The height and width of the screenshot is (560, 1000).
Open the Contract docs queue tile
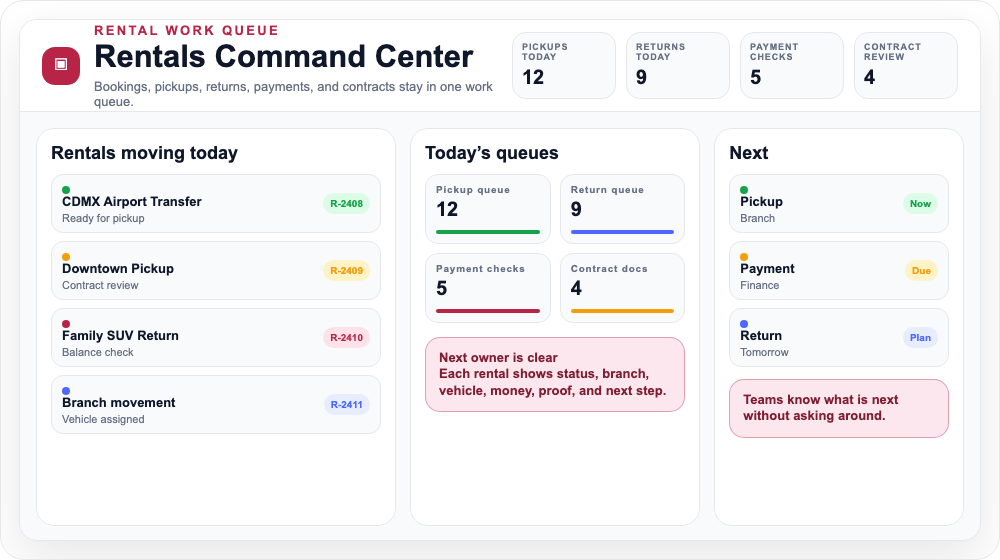(622, 288)
